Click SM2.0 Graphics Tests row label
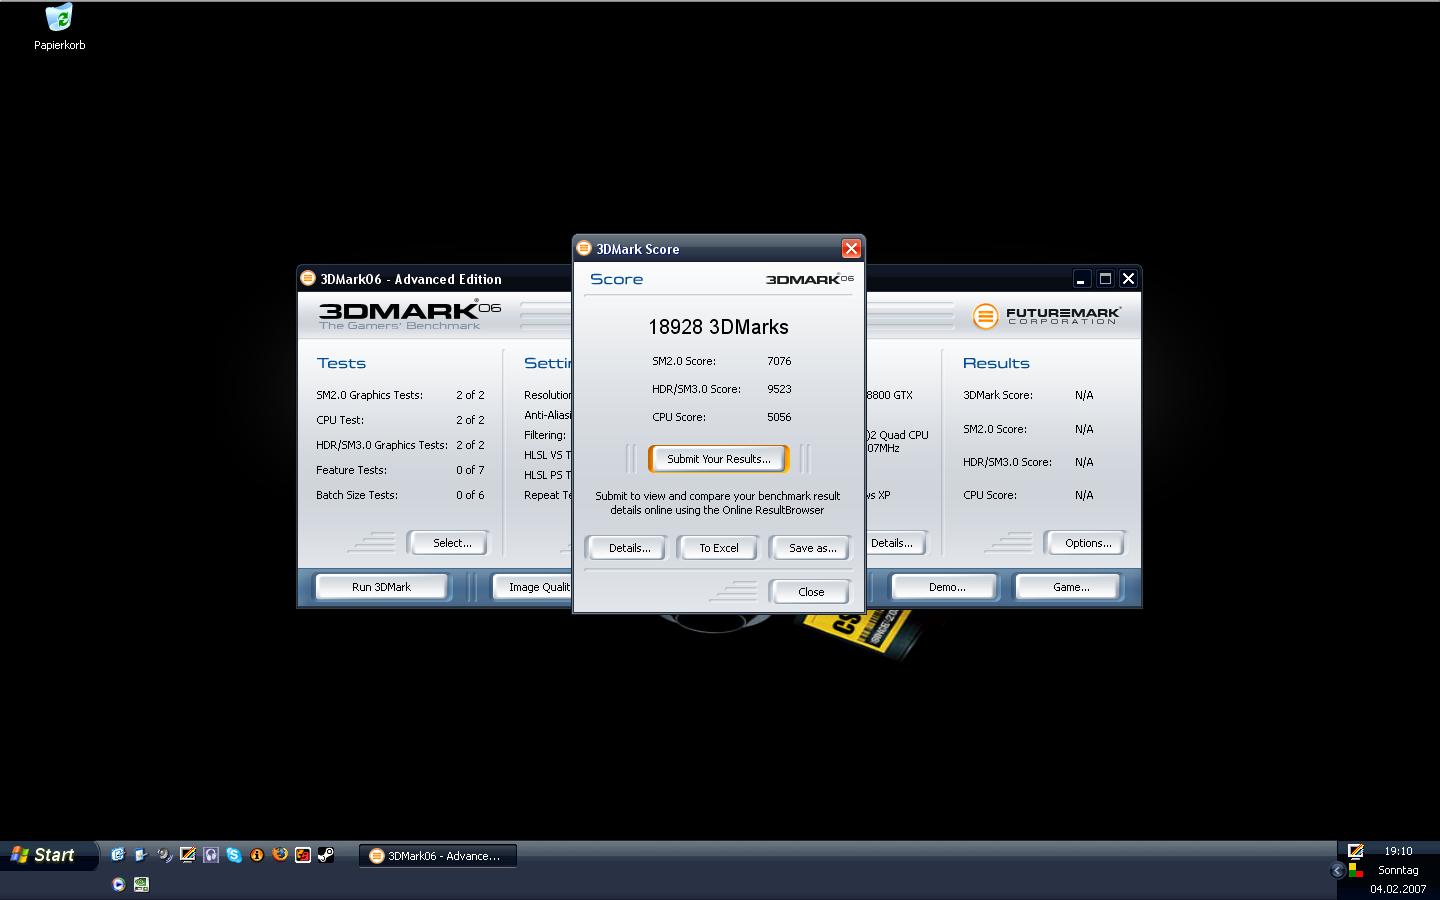The image size is (1440, 900). [369, 395]
